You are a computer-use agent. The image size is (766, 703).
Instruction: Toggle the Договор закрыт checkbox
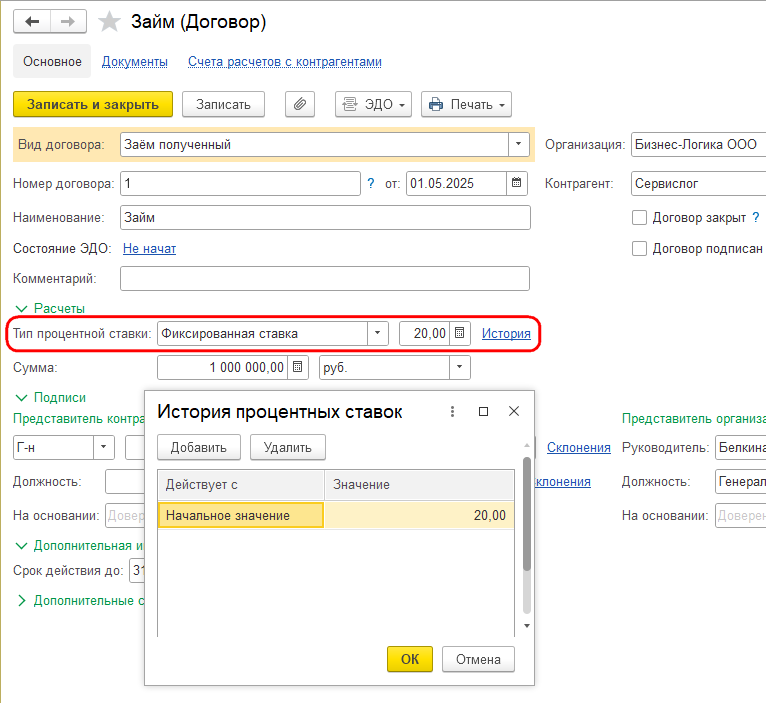(639, 217)
